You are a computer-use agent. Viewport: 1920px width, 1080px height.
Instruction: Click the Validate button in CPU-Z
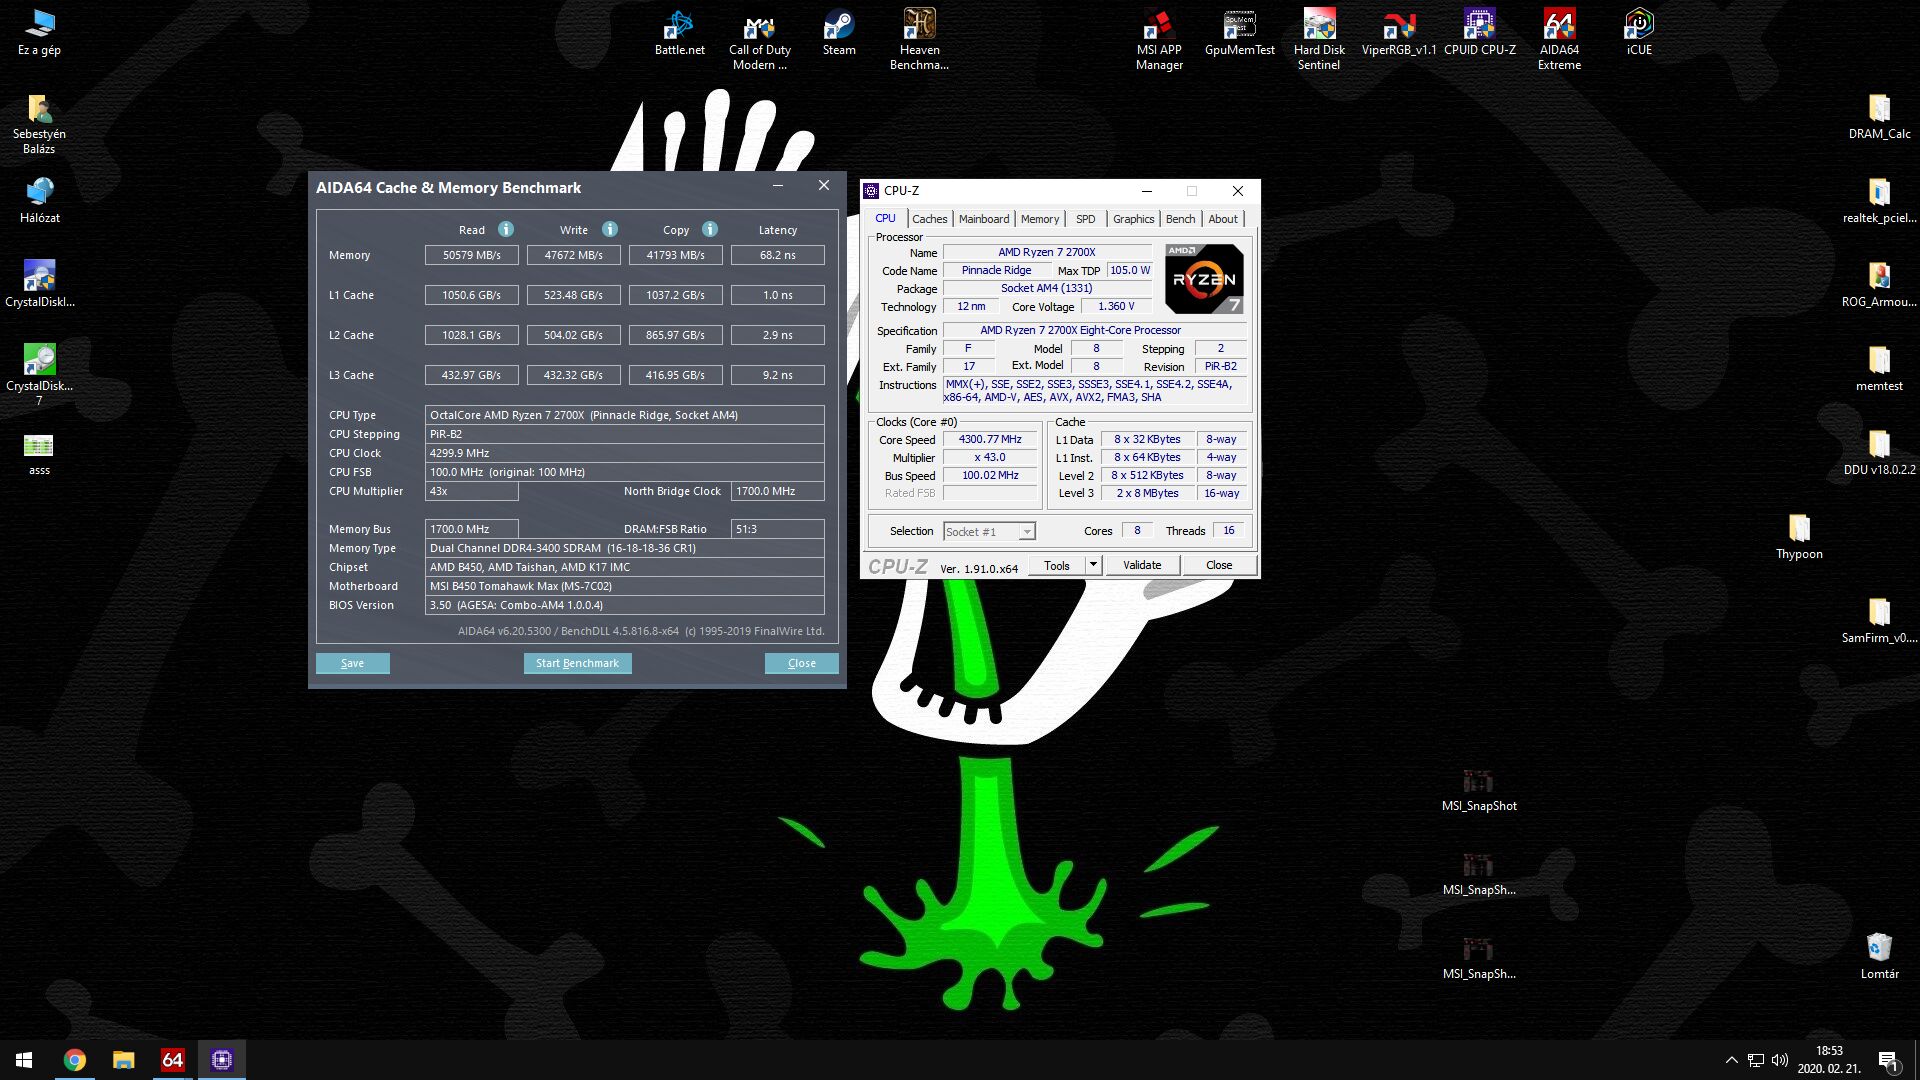[1142, 565]
